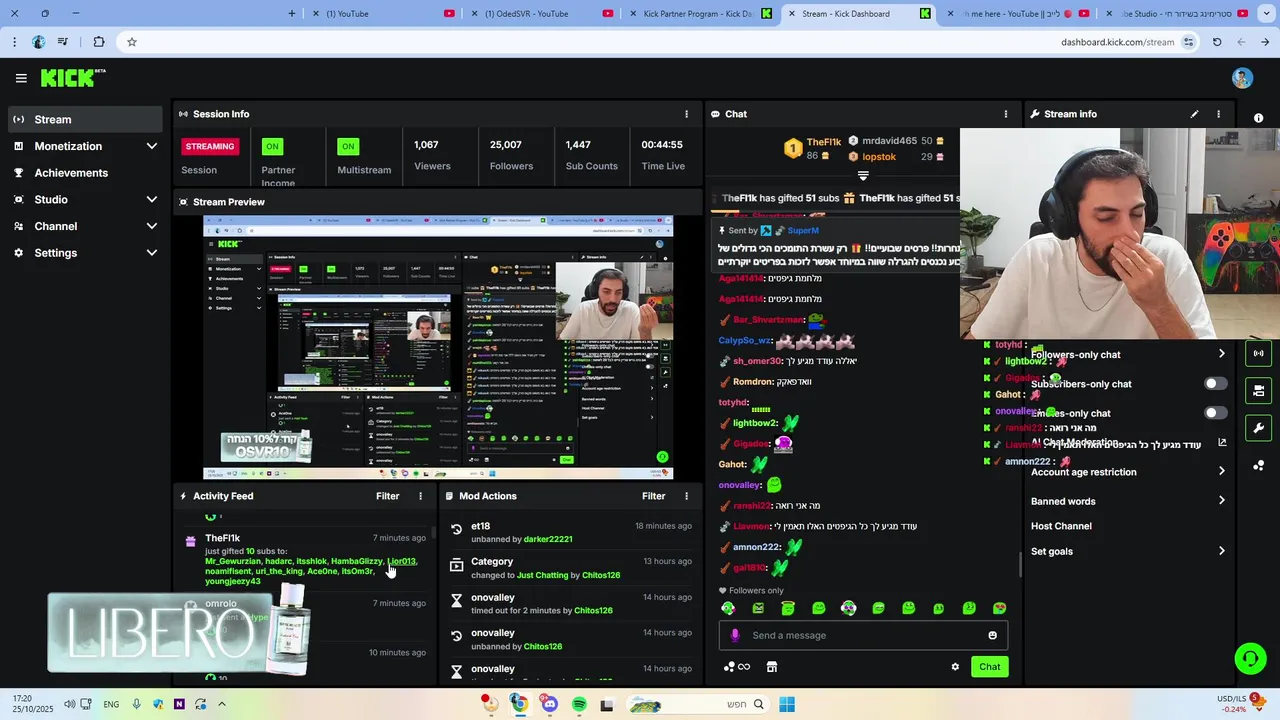The height and width of the screenshot is (720, 1280).
Task: Click the STREAMING session status badge
Action: 210,146
